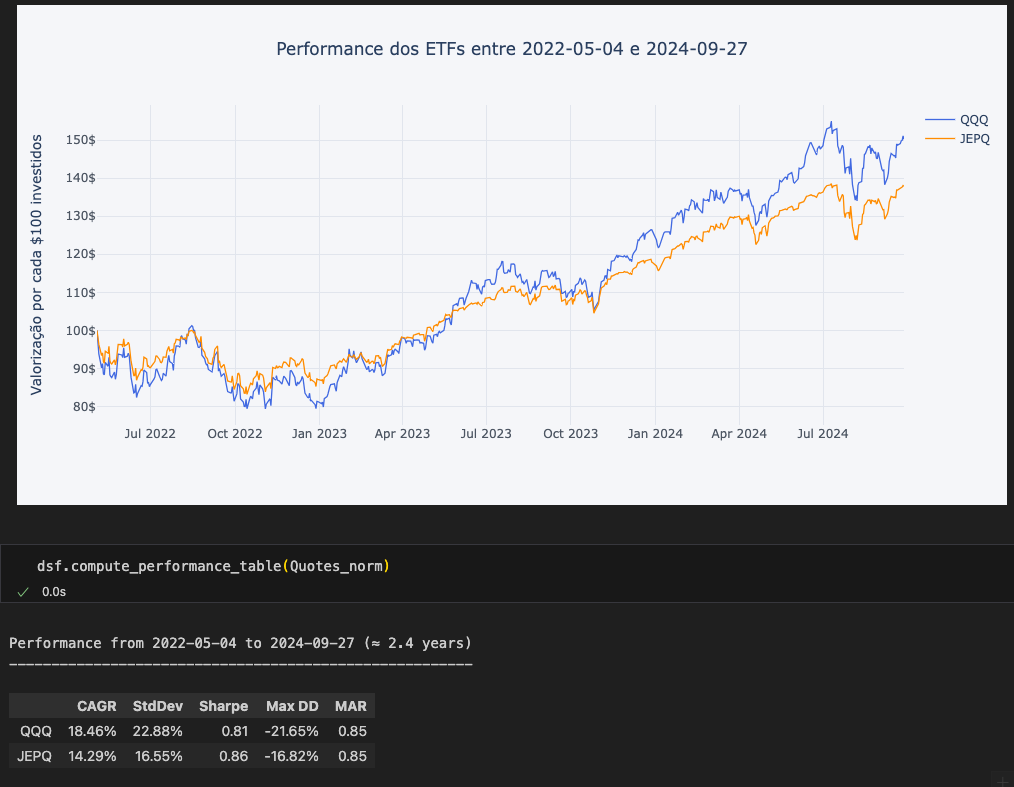Click the CAGR column header
Image resolution: width=1014 pixels, height=787 pixels.
pos(97,706)
